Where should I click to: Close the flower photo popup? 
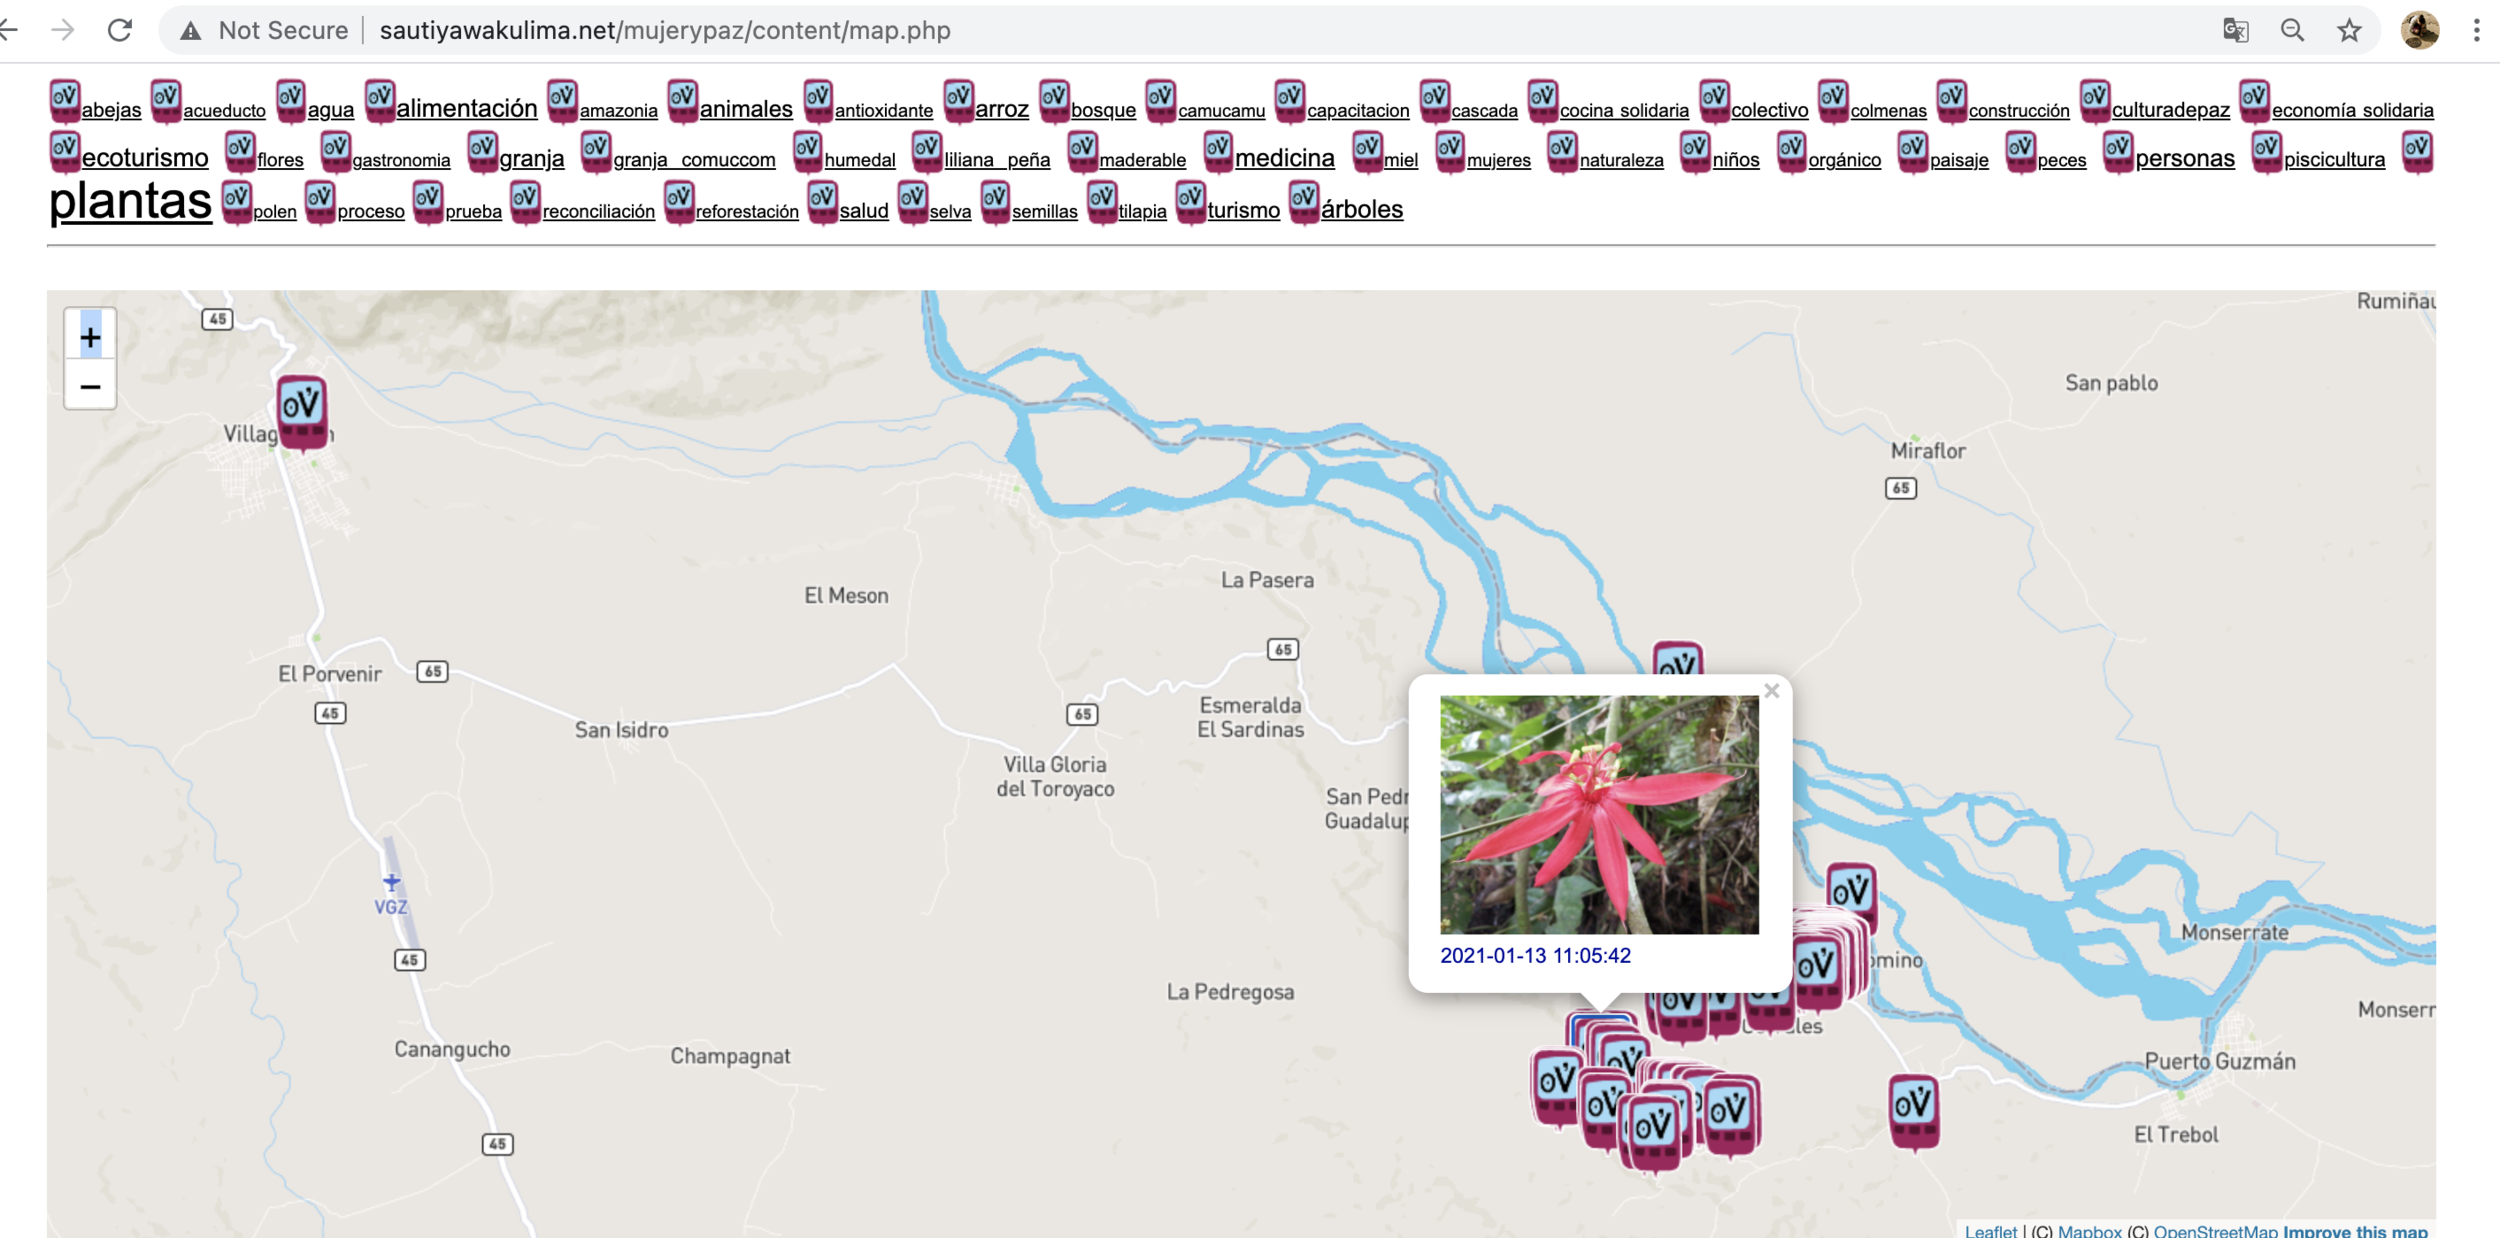(1771, 691)
